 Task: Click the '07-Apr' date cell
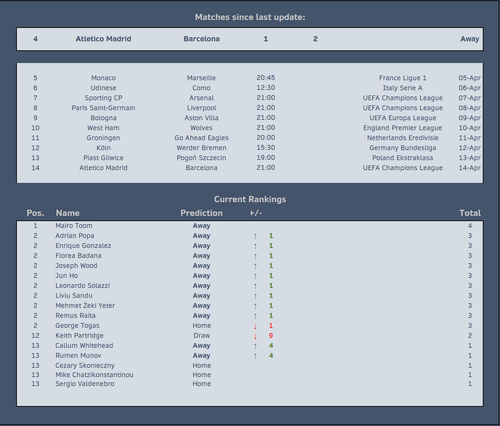coord(469,98)
